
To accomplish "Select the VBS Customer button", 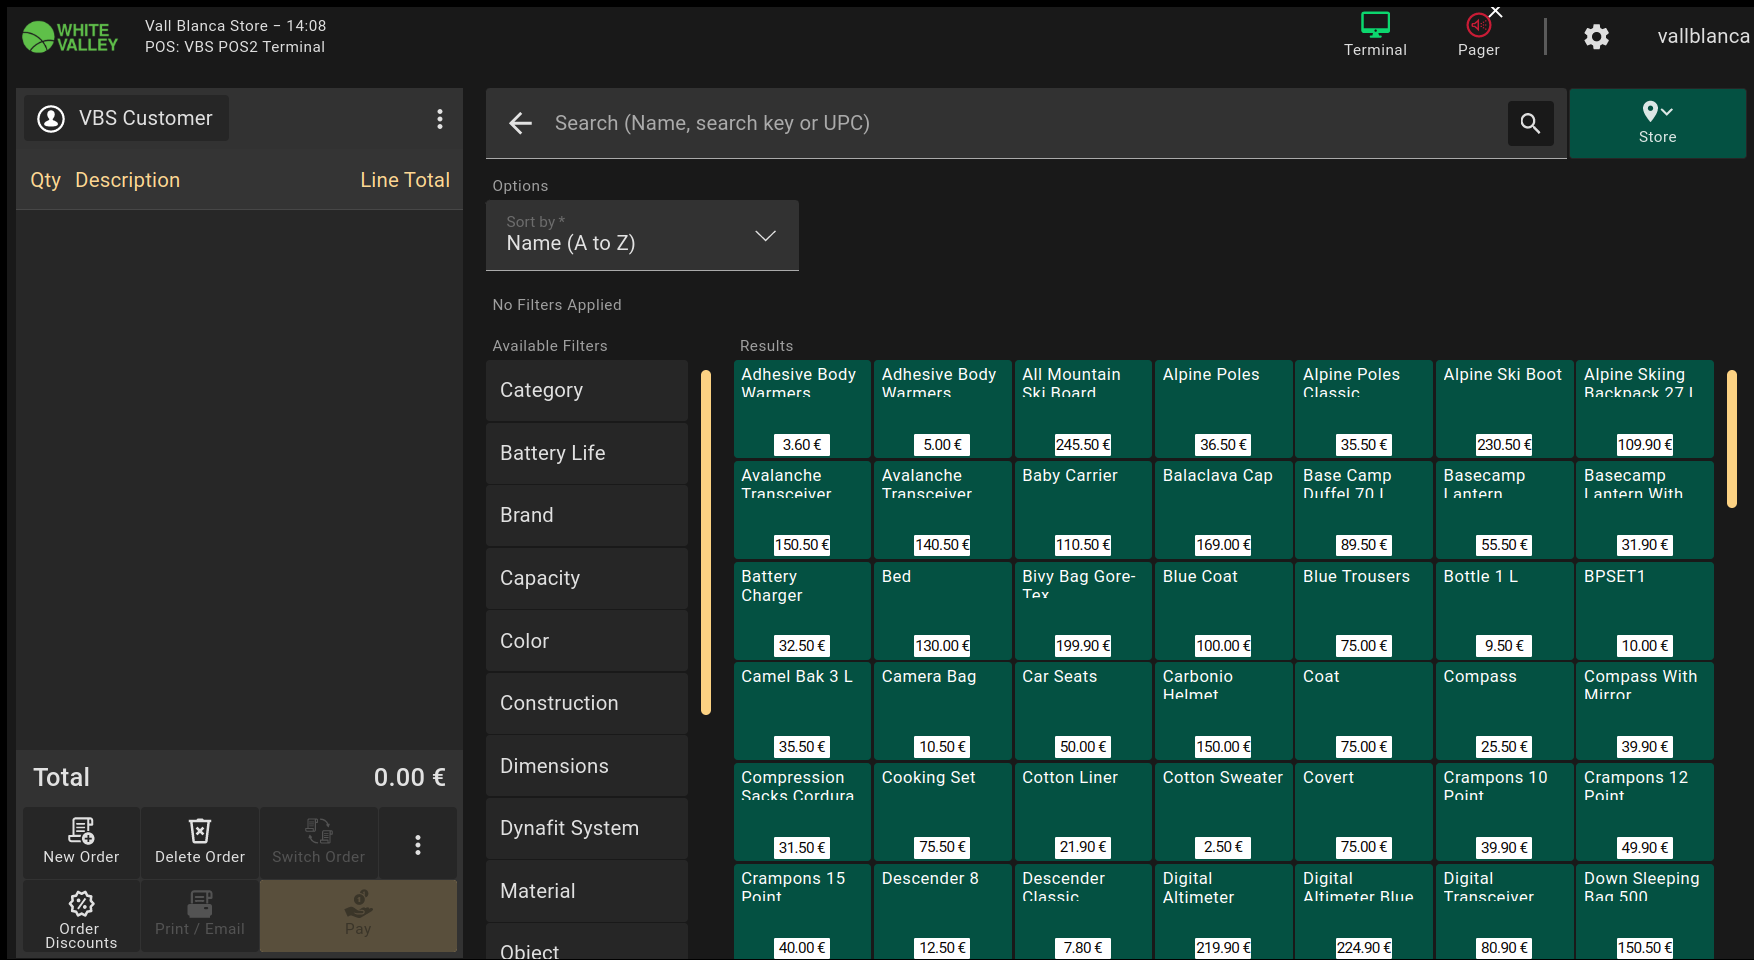I will pos(127,118).
